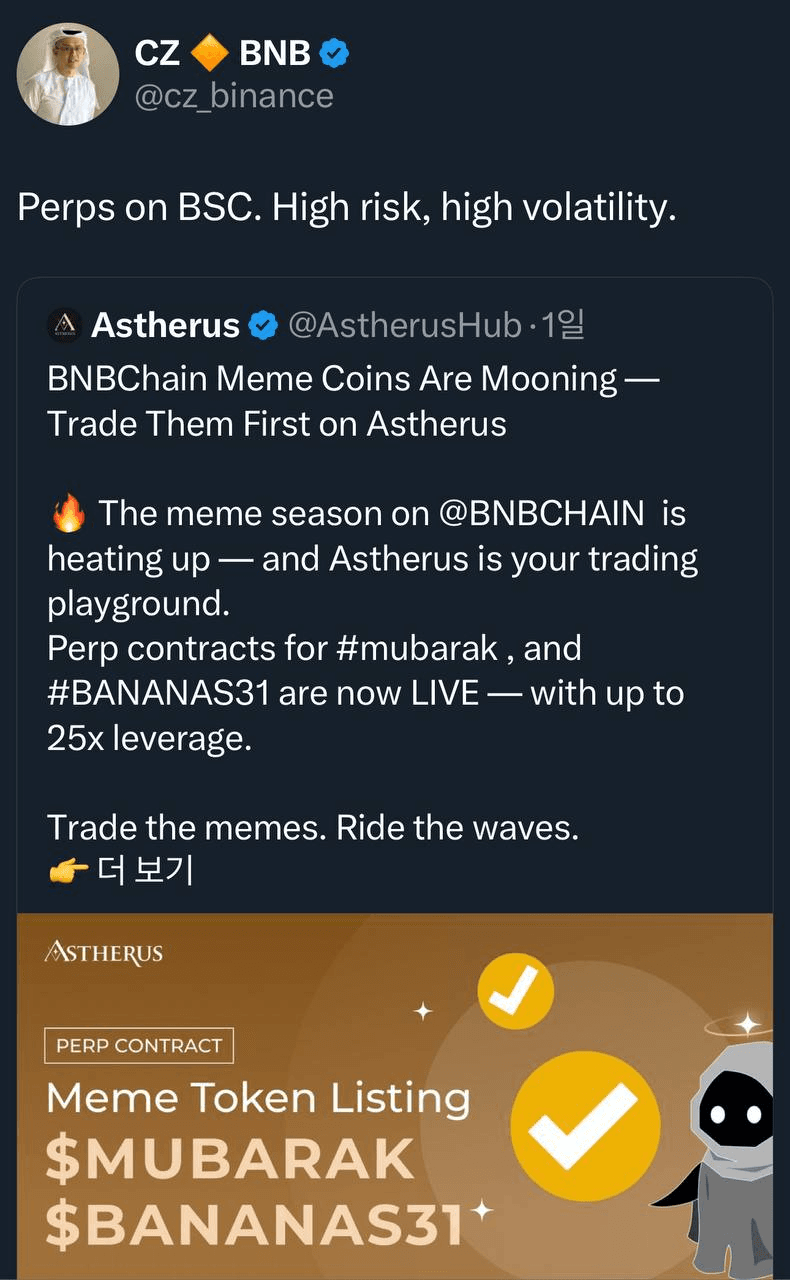
Task: Open the #BANANAS31 hashtag
Action: click(158, 693)
